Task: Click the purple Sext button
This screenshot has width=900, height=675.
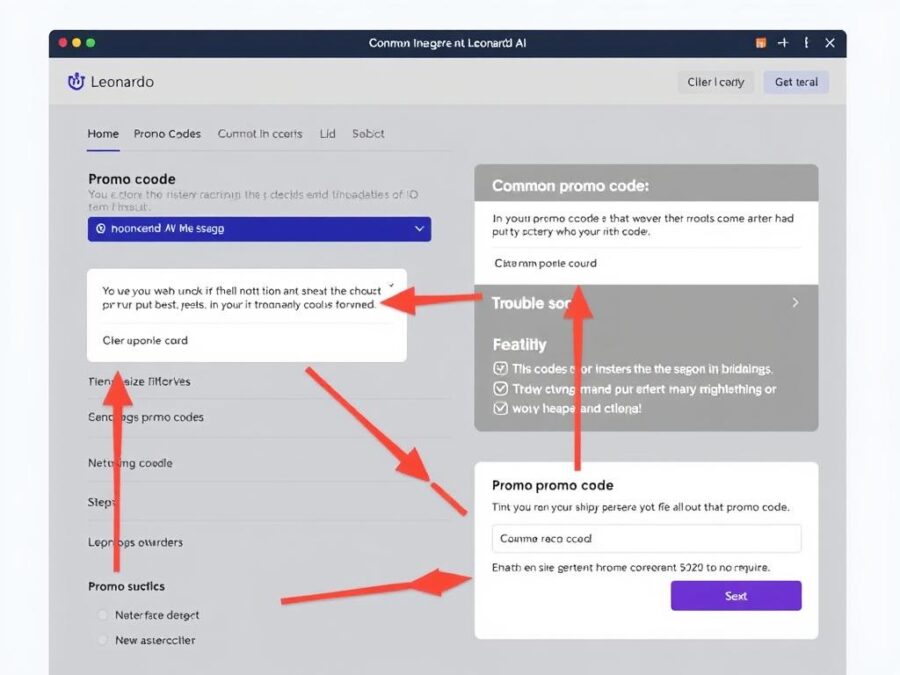Action: point(736,595)
